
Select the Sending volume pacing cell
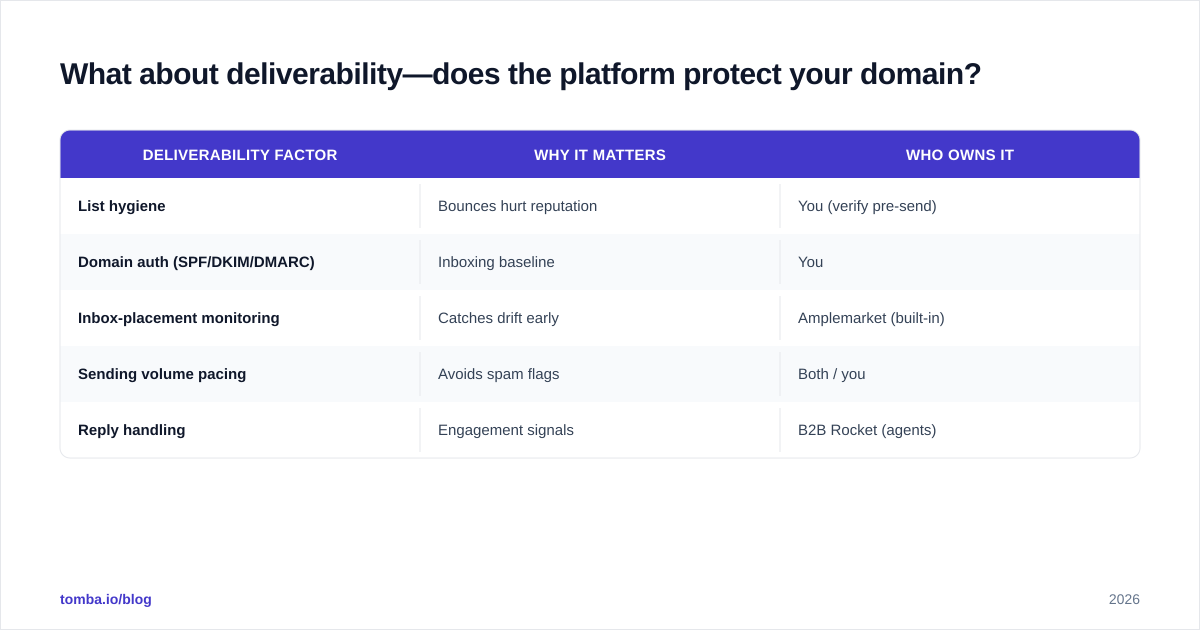point(240,374)
